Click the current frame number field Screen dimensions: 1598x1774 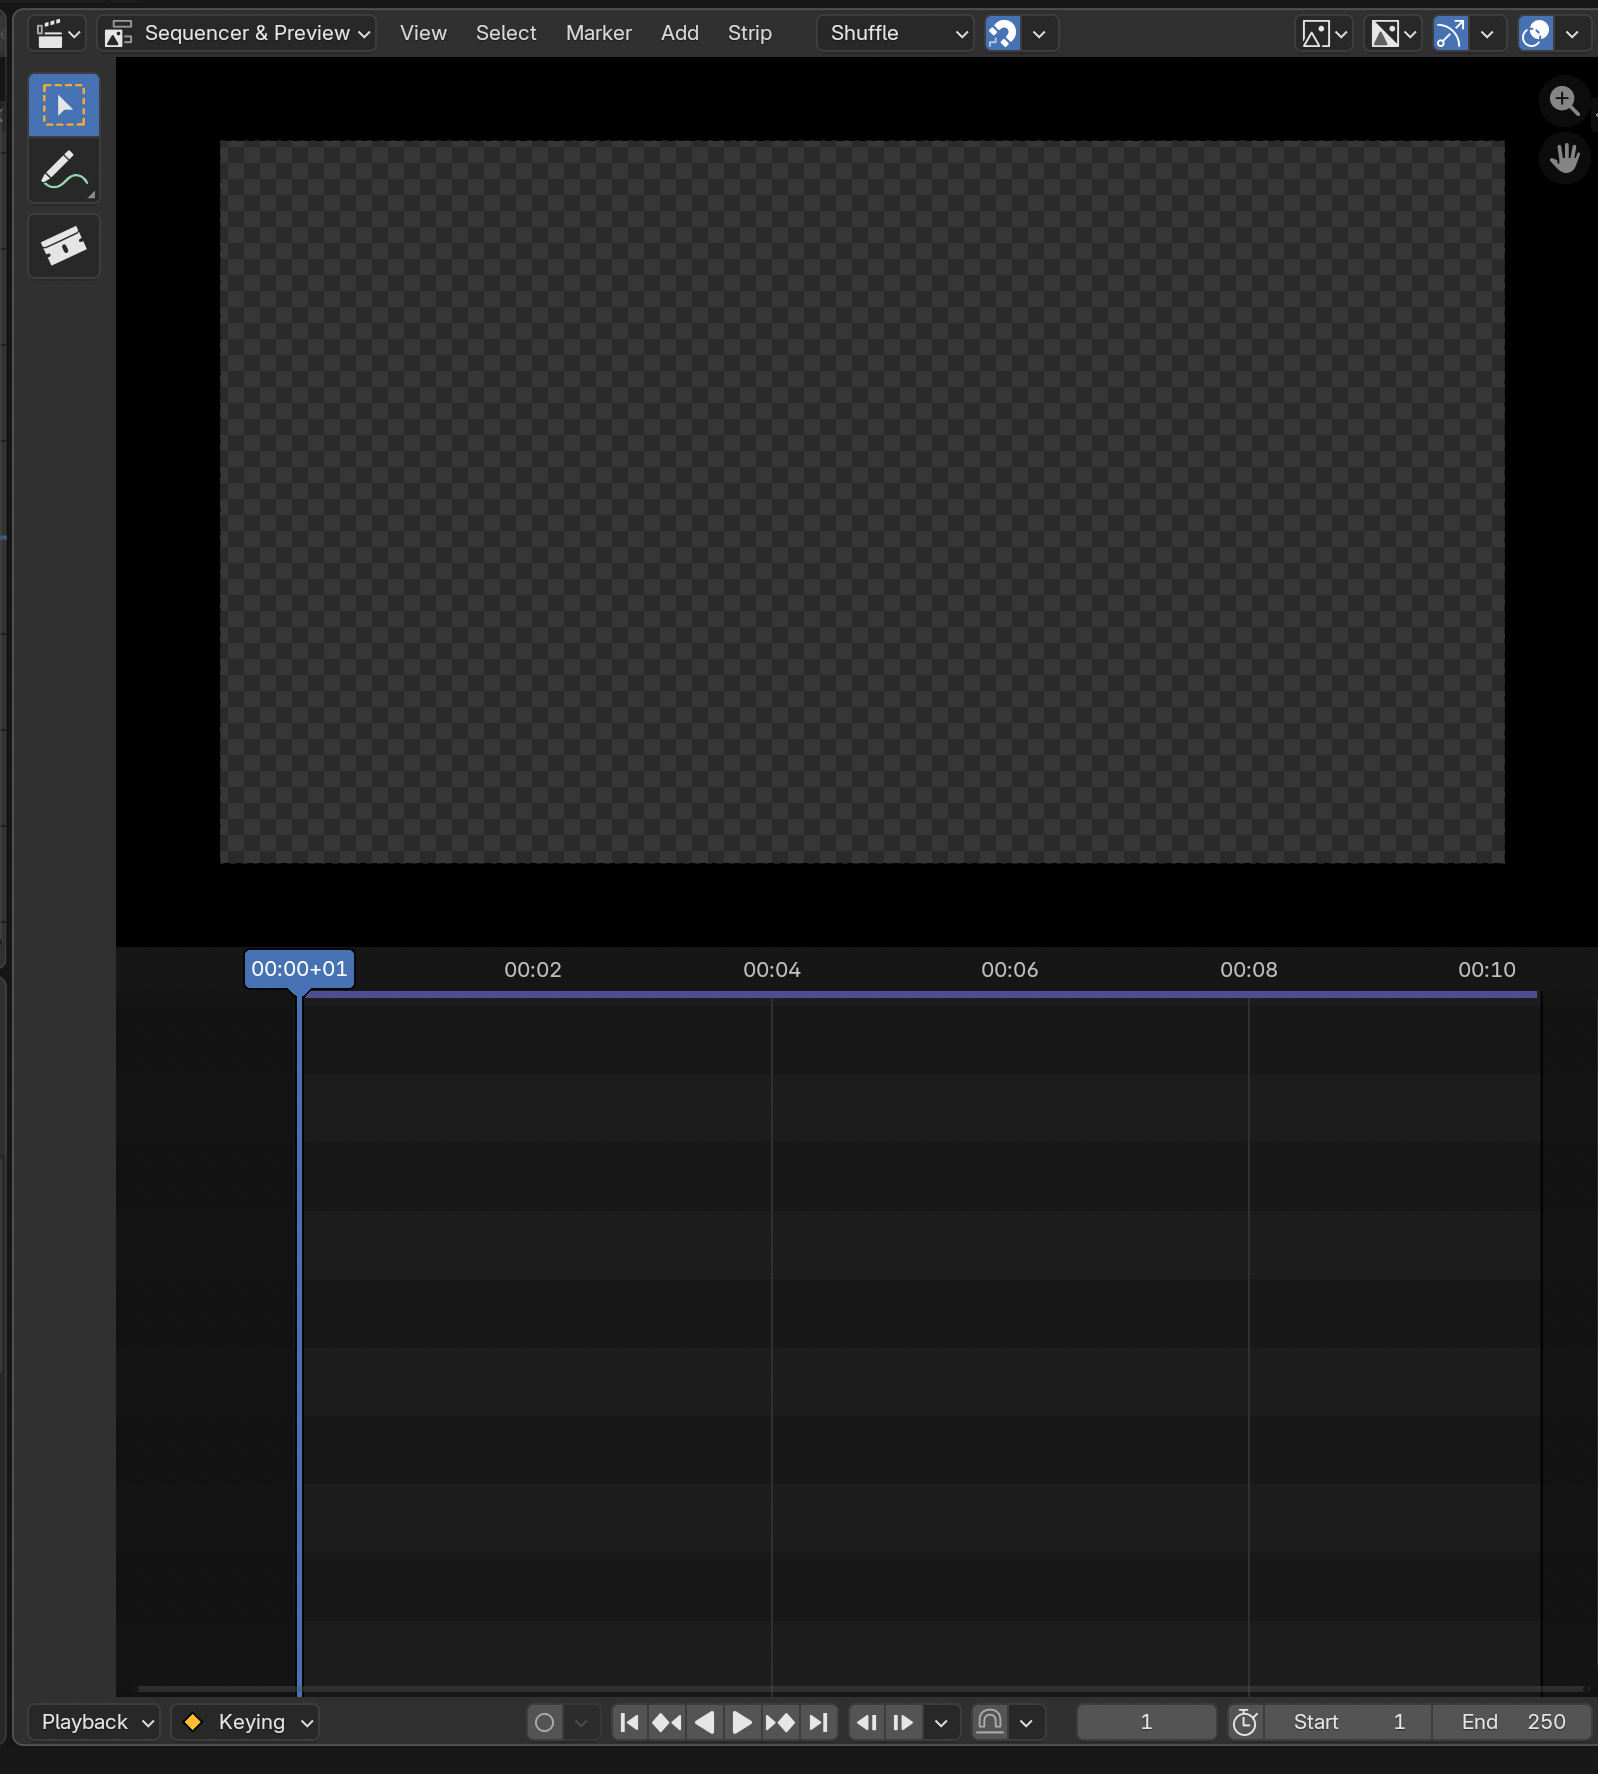(x=1146, y=1722)
